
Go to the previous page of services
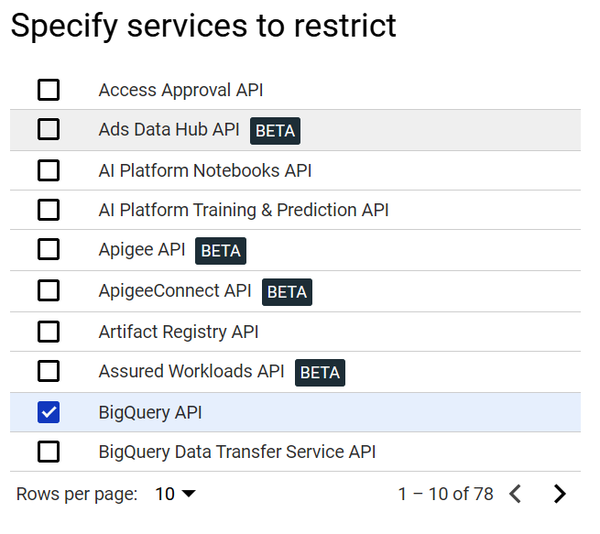tap(515, 494)
